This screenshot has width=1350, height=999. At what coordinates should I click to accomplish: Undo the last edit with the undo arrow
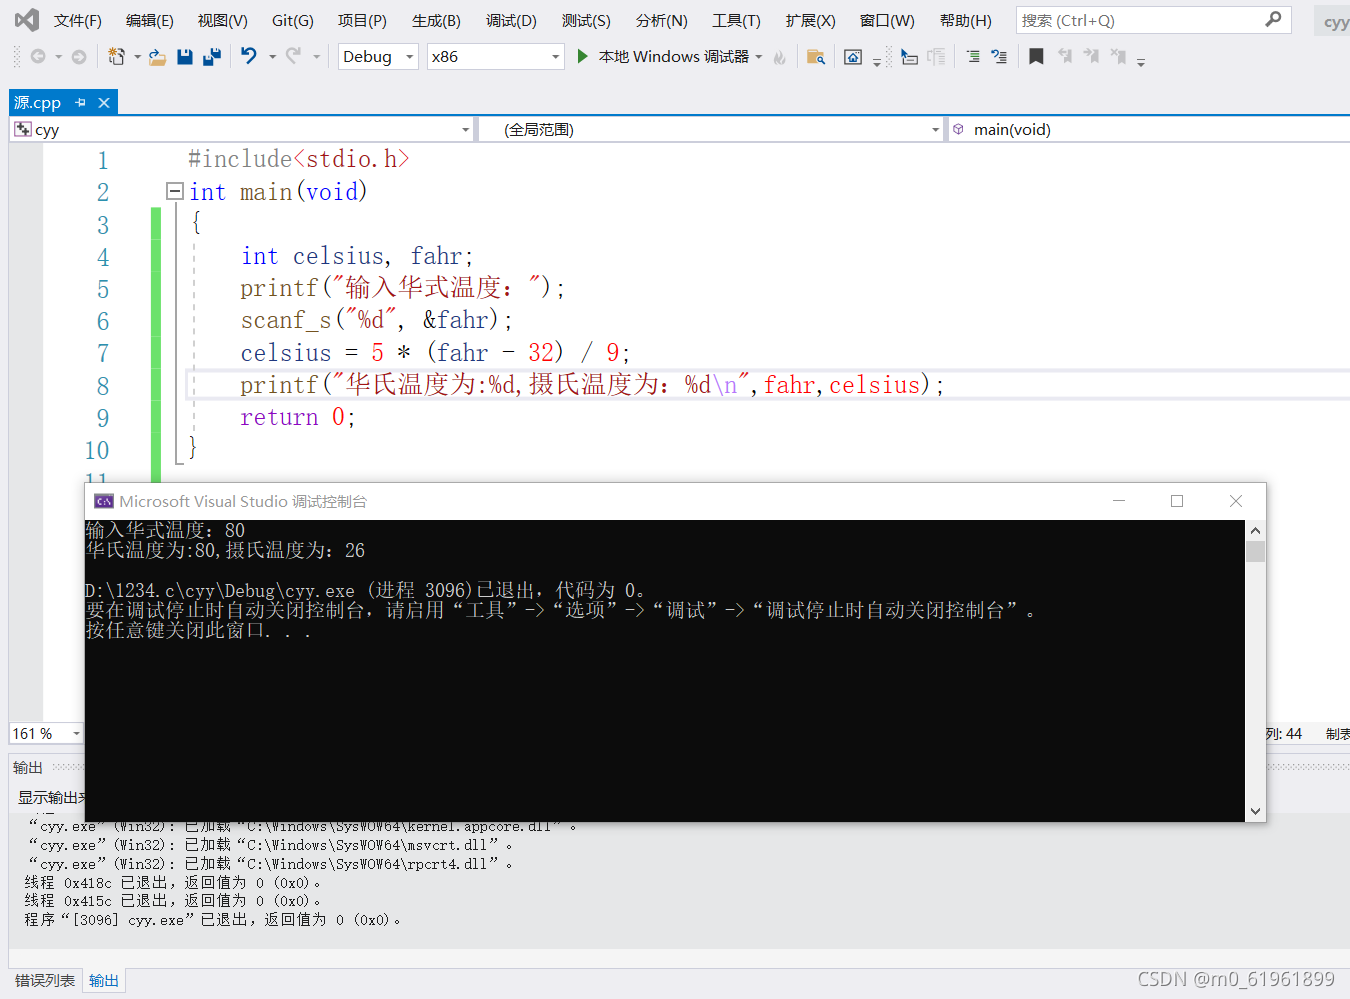click(x=249, y=56)
